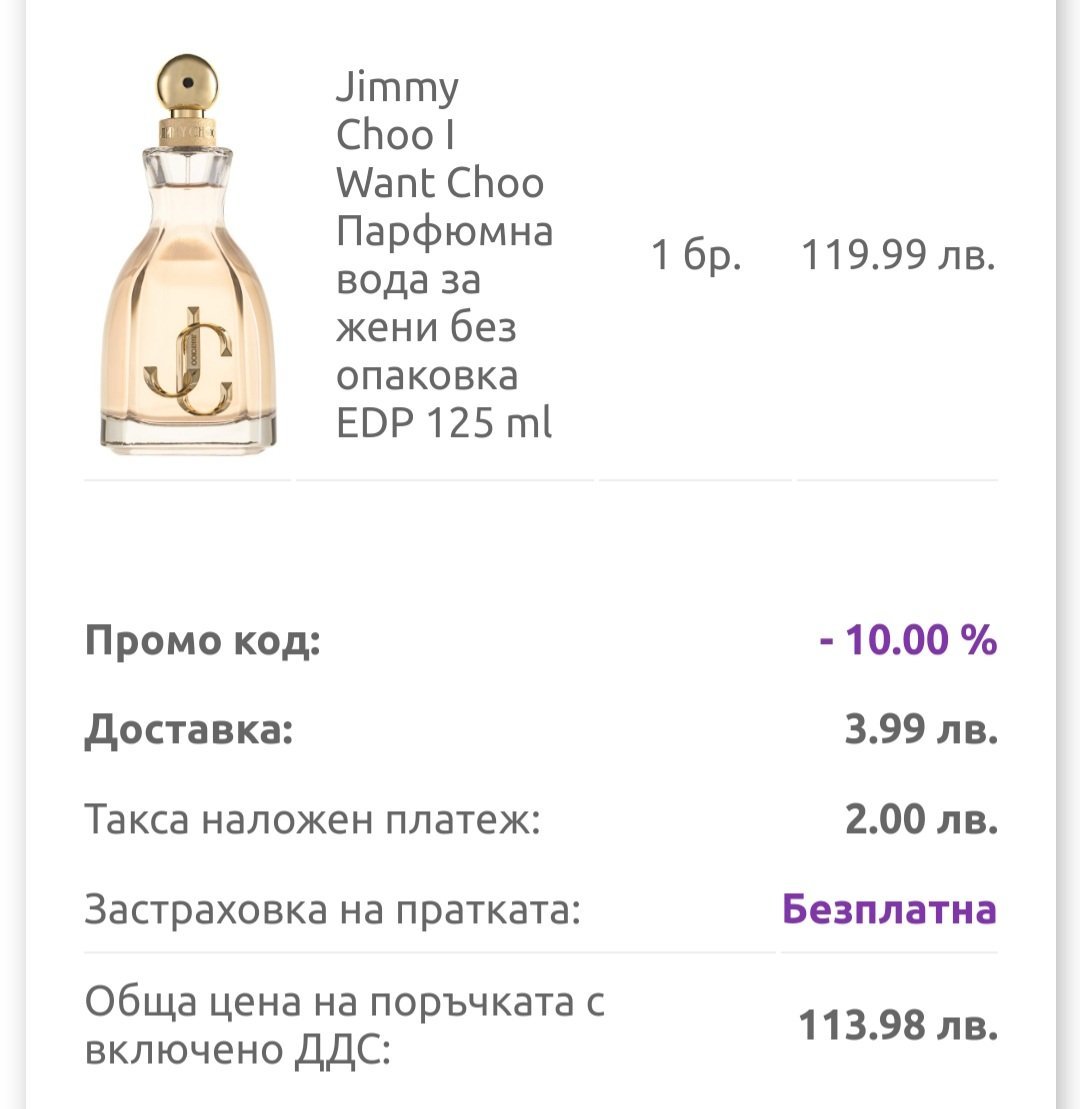Select the purple '- 10.00 %' discount value
Viewport: 1080px width, 1109px height.
pyautogui.click(x=908, y=640)
